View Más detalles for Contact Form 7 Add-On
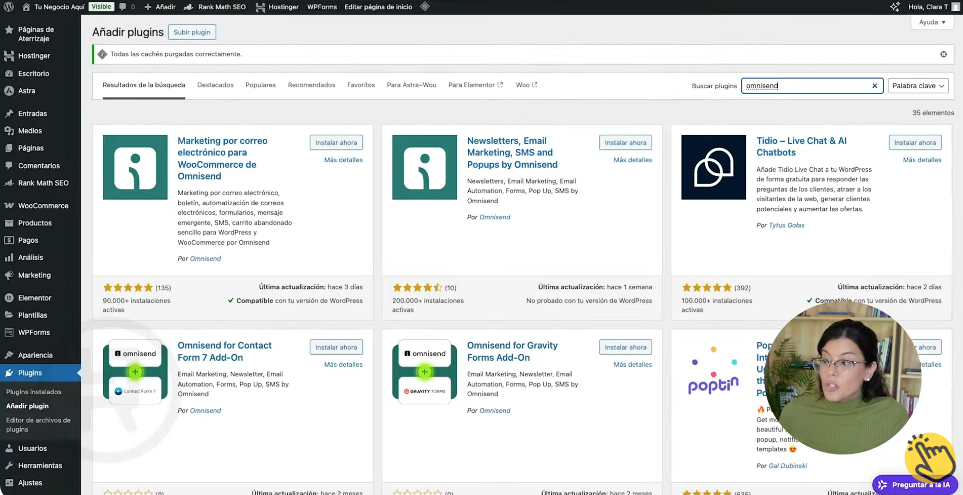The width and height of the screenshot is (963, 495). (x=343, y=364)
